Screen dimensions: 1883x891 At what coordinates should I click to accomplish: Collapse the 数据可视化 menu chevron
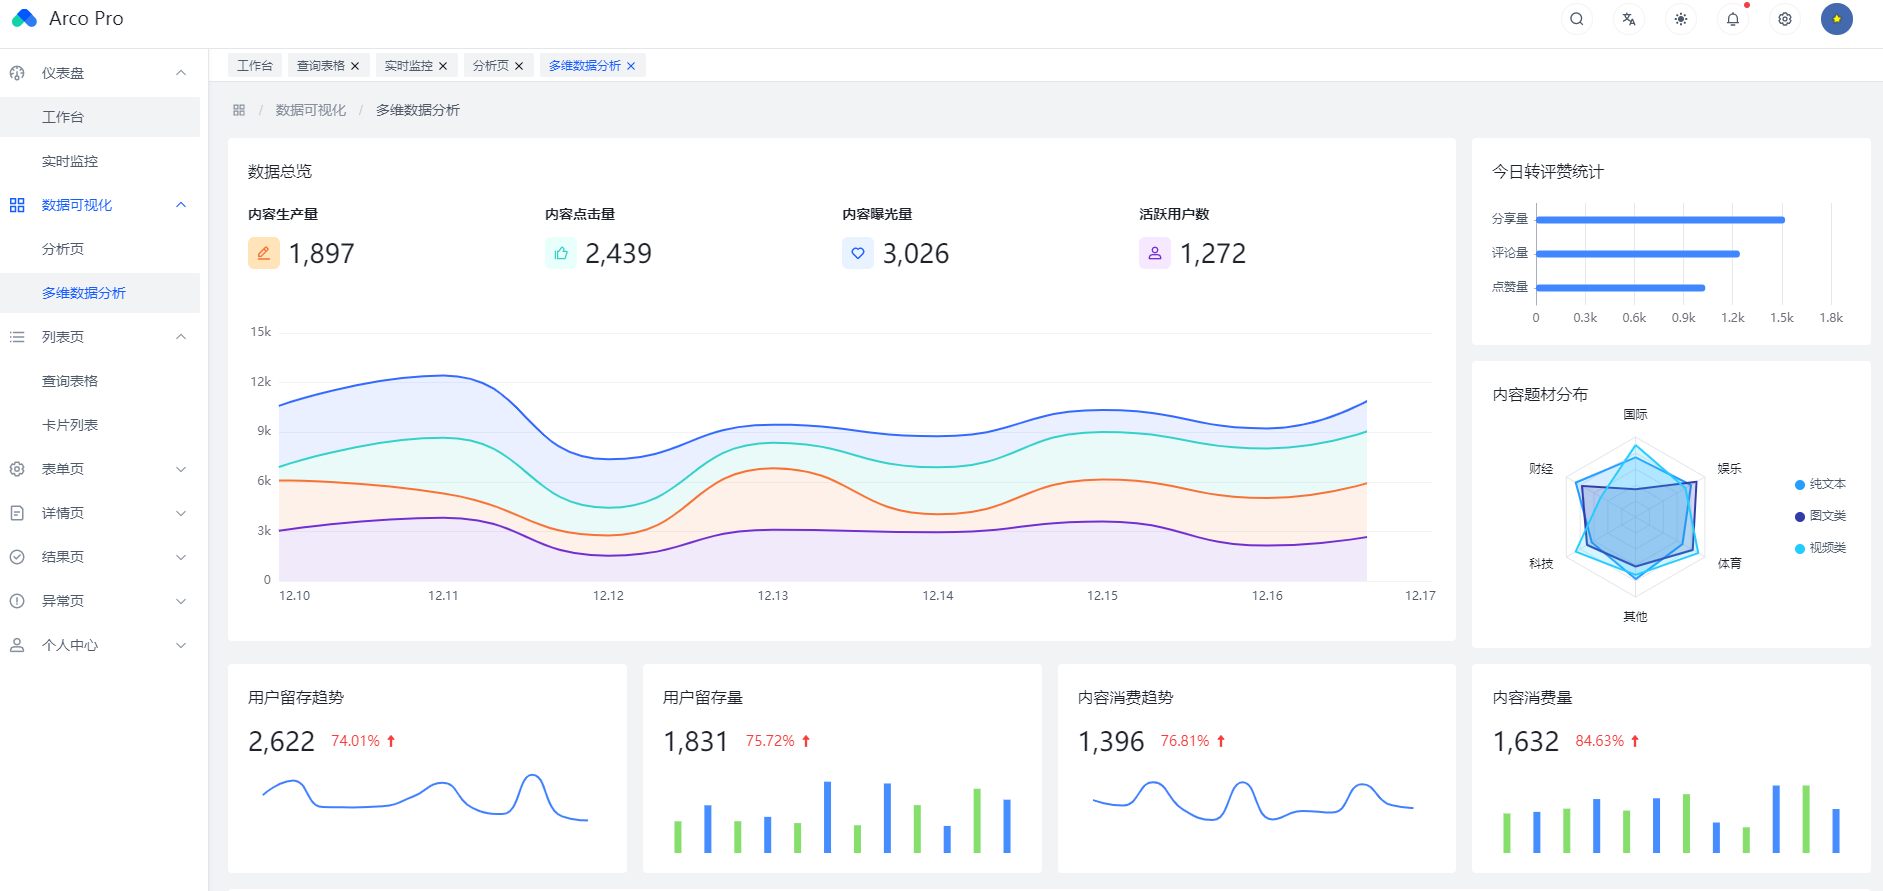click(x=181, y=205)
